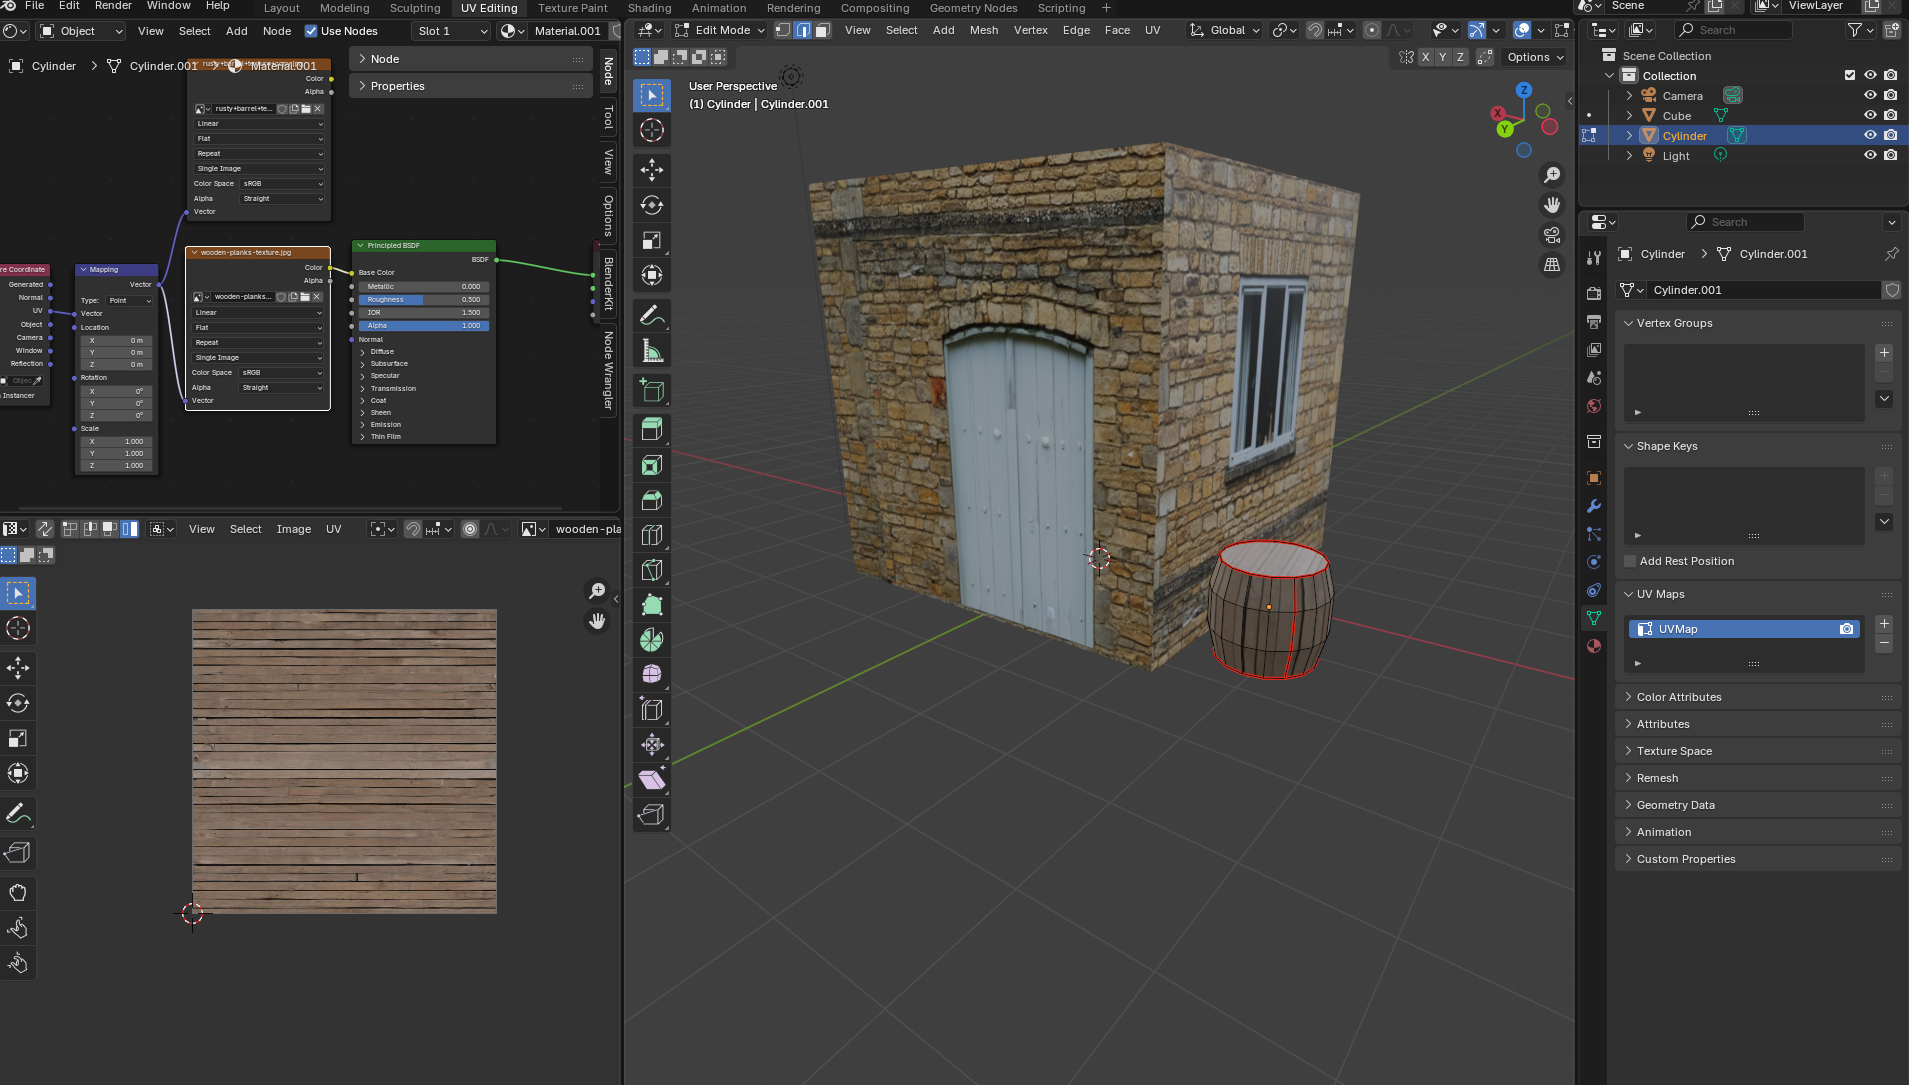1909x1085 pixels.
Task: Switch to the Shading workspace tab
Action: pyautogui.click(x=649, y=8)
